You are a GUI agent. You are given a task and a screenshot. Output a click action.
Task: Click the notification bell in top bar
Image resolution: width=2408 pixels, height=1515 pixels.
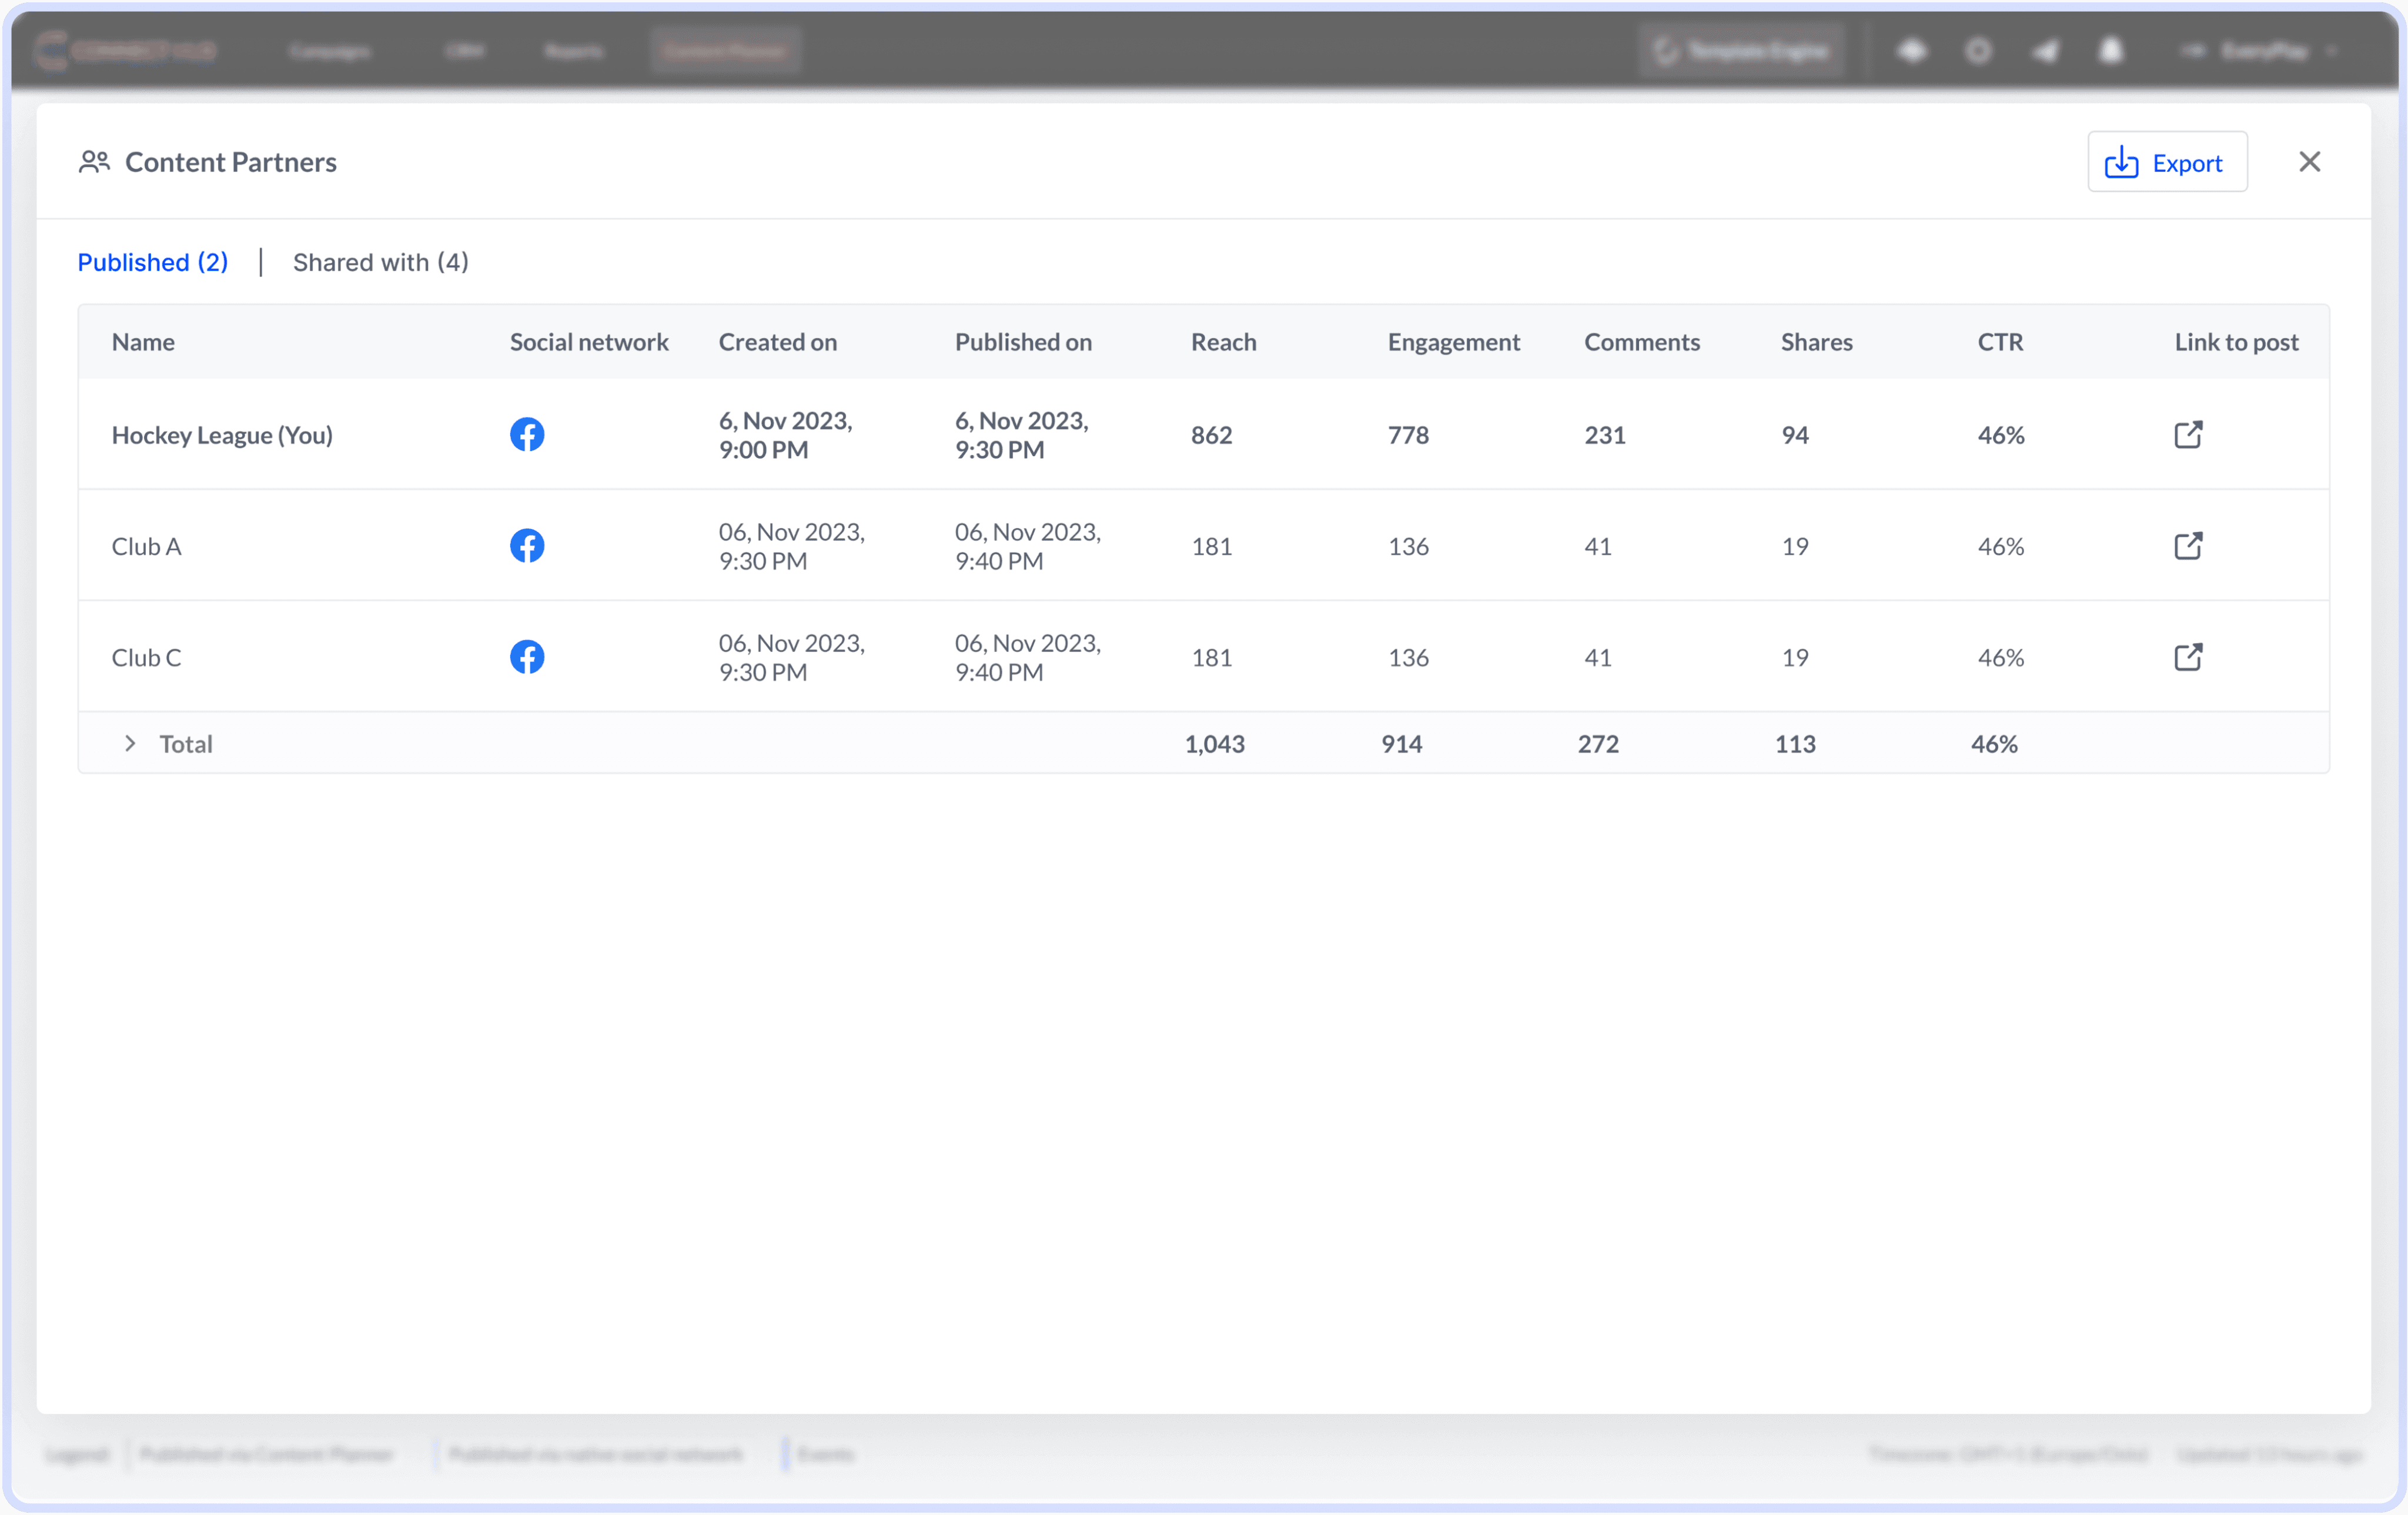click(x=2110, y=50)
